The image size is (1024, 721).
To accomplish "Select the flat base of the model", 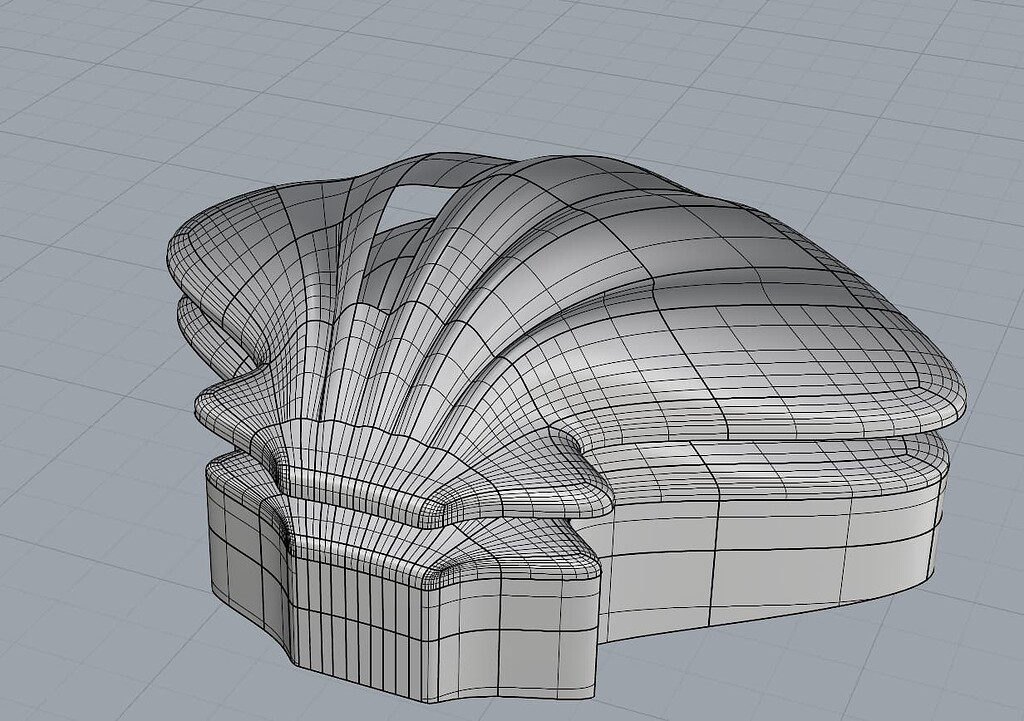I will [x=700, y=560].
